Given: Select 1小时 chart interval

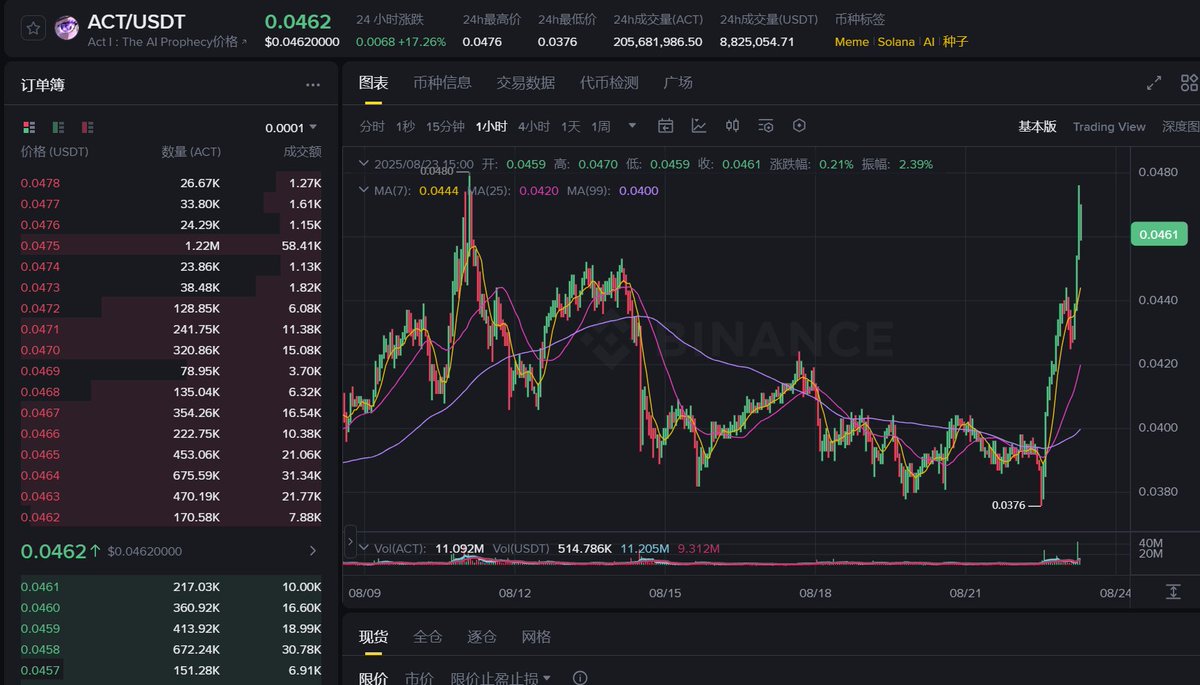Looking at the screenshot, I should point(492,126).
